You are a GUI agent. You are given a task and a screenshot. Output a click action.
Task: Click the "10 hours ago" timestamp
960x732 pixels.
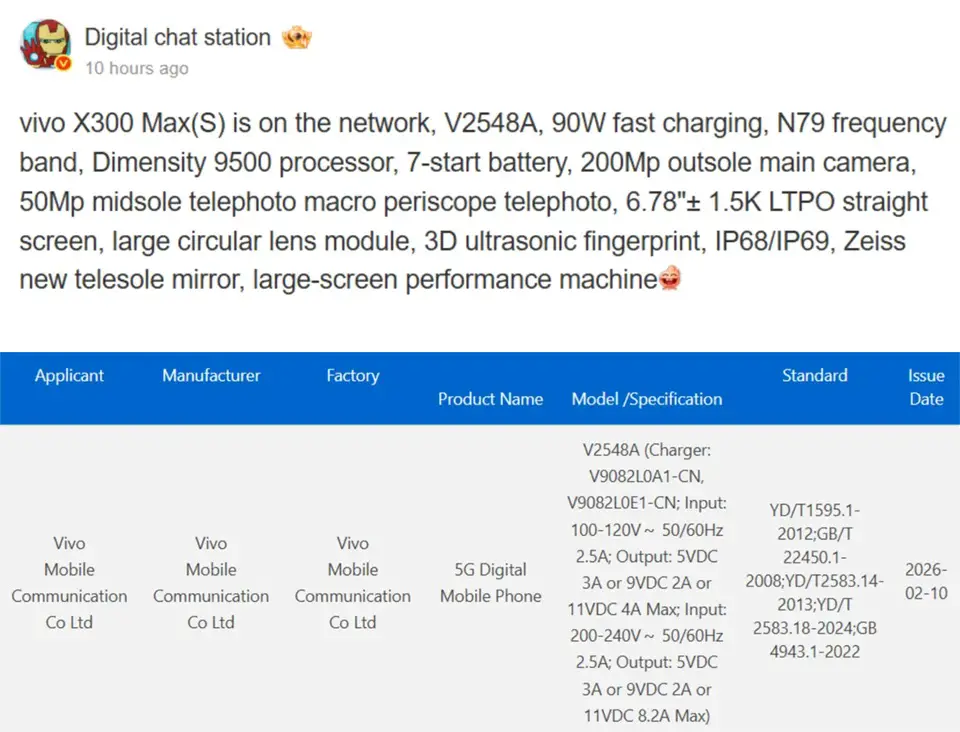[x=136, y=68]
